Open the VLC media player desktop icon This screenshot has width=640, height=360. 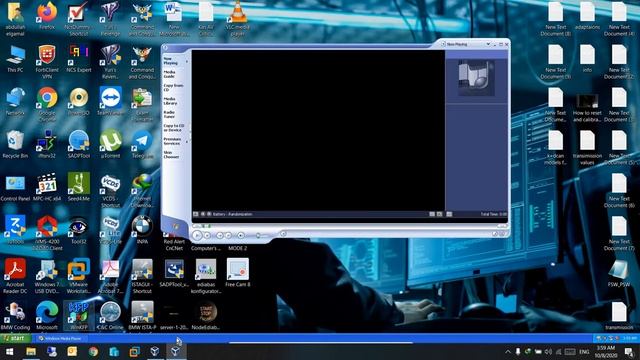(238, 19)
